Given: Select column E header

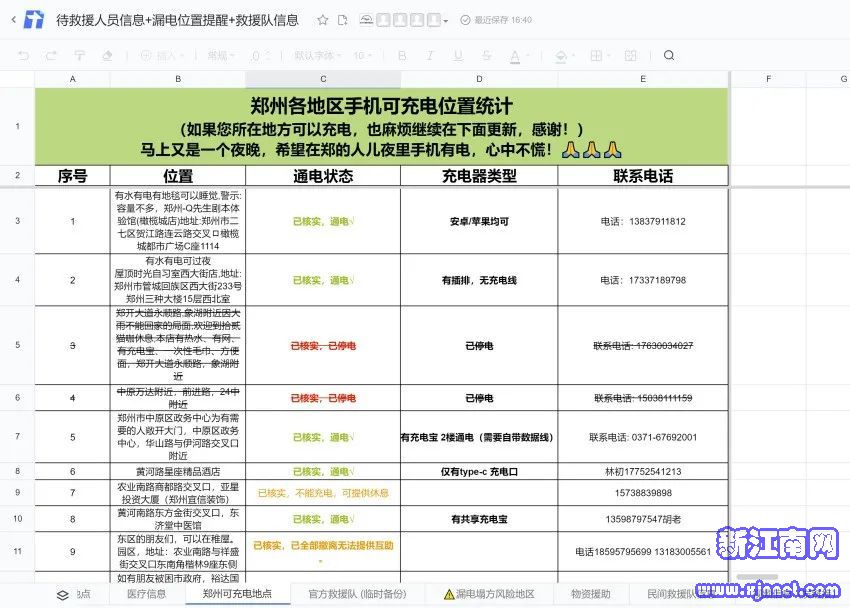Looking at the screenshot, I should tap(643, 79).
